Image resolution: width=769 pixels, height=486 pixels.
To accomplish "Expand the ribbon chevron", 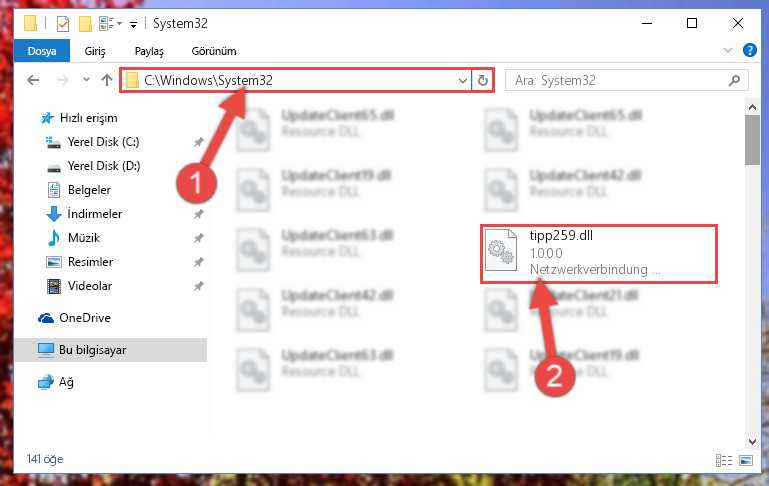I will coord(728,50).
